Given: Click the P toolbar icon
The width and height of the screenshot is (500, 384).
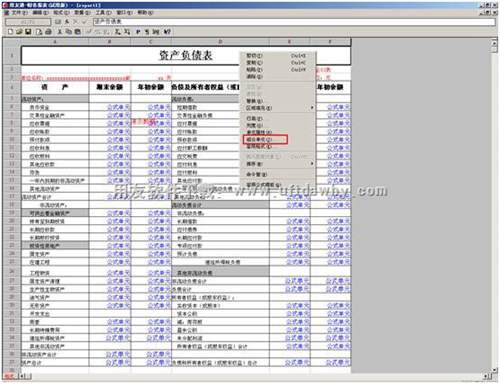Looking at the screenshot, I should (x=138, y=32).
